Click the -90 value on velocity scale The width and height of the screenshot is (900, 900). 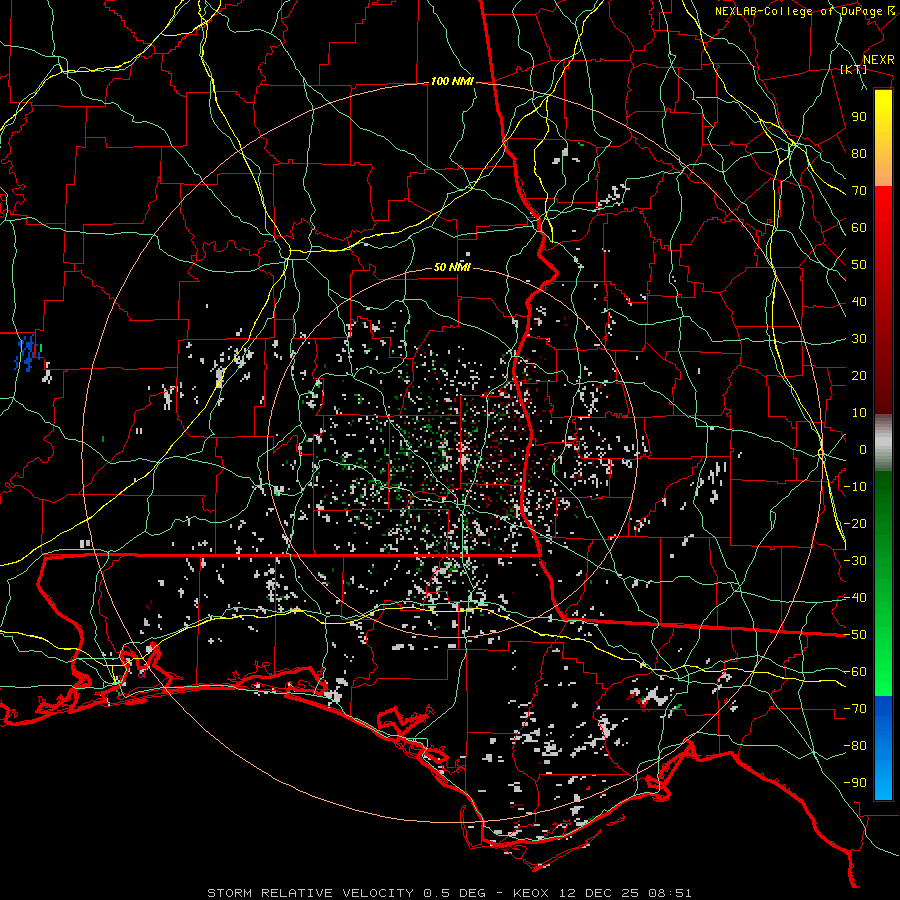[855, 783]
